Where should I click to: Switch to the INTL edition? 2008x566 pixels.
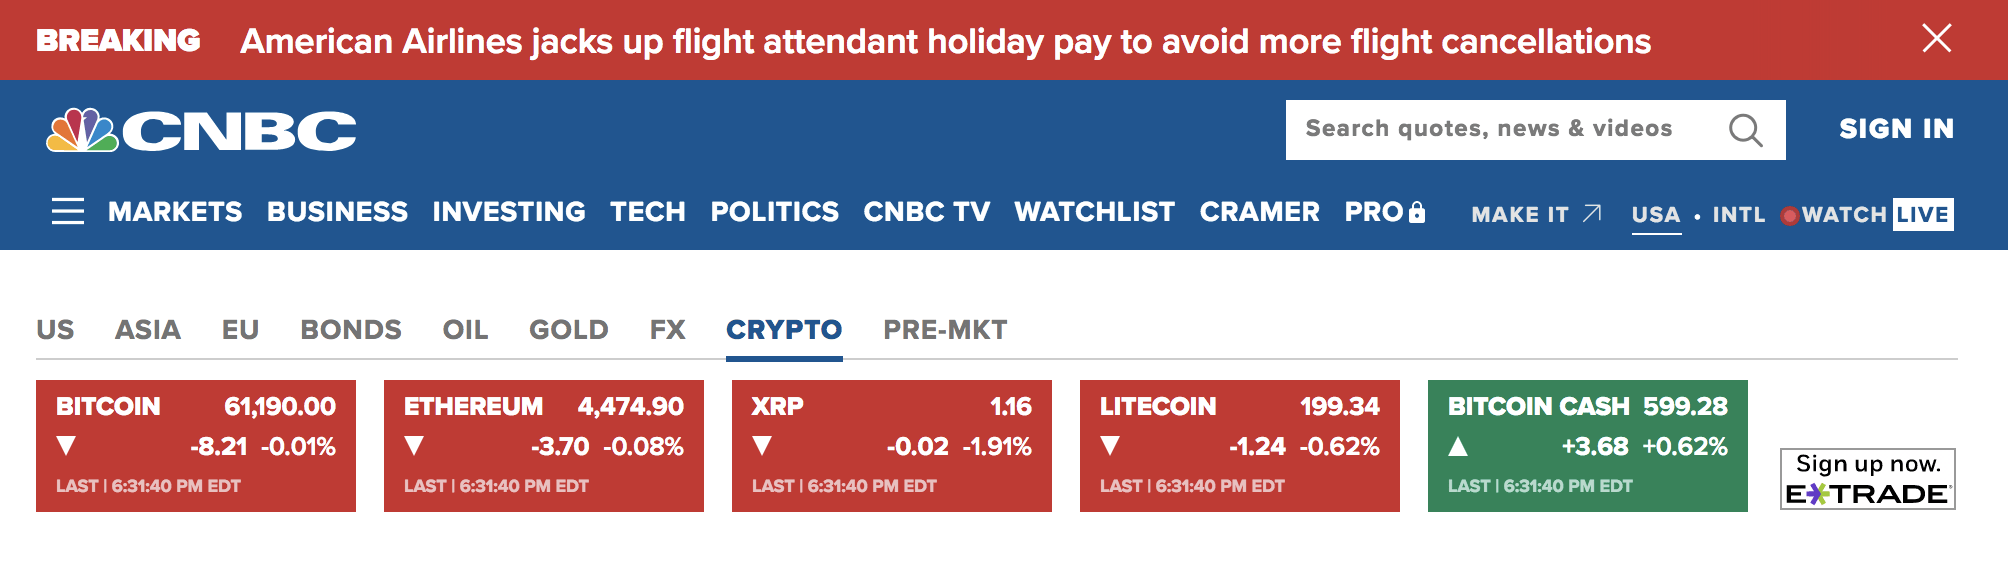[1738, 215]
